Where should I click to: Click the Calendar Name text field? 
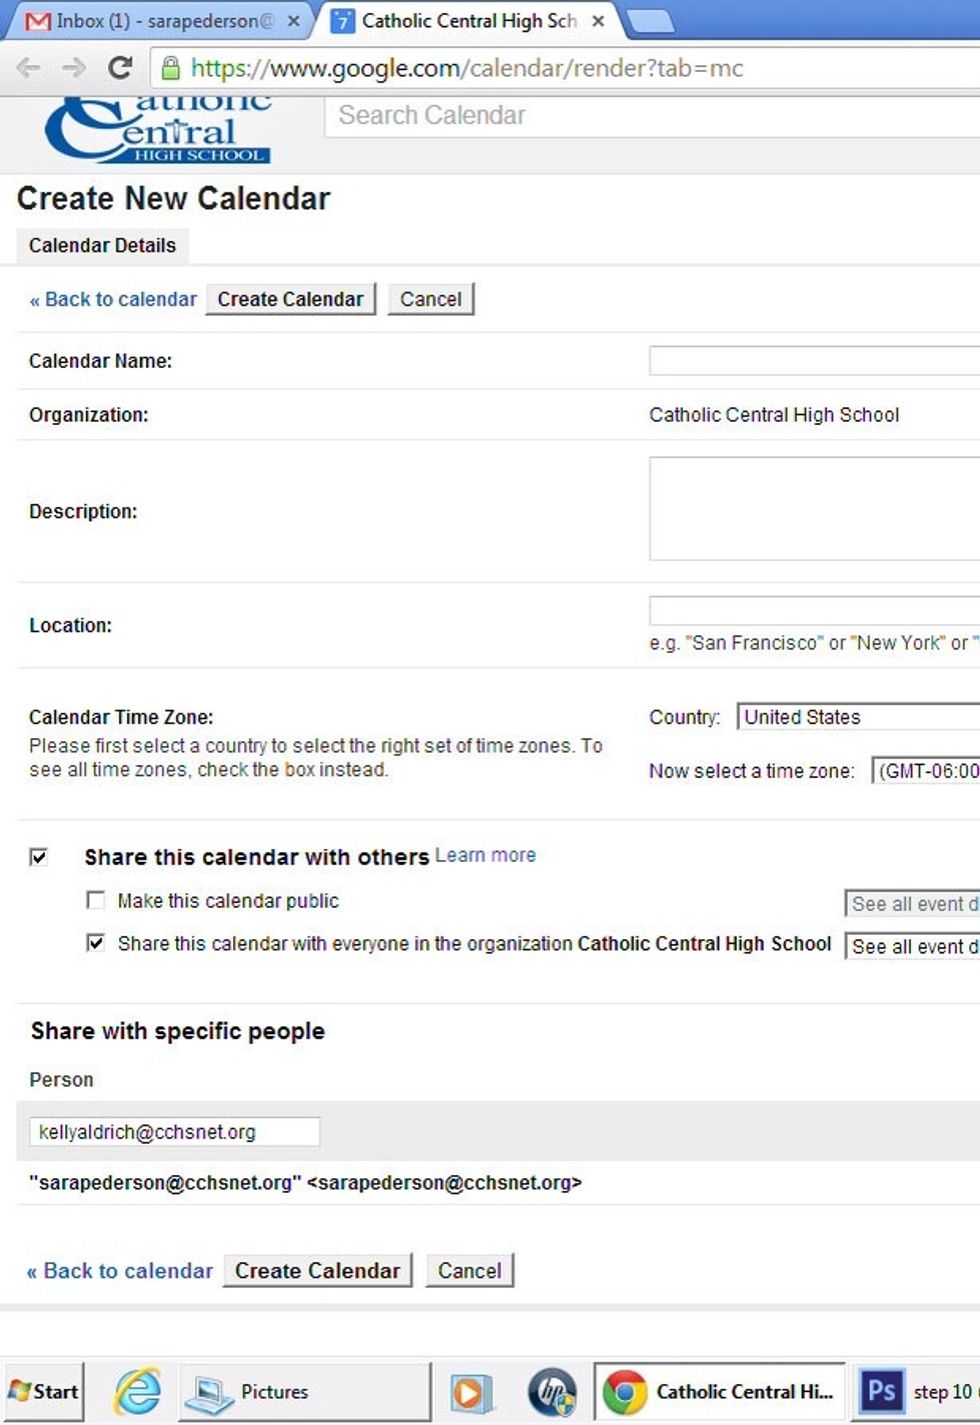coord(814,361)
